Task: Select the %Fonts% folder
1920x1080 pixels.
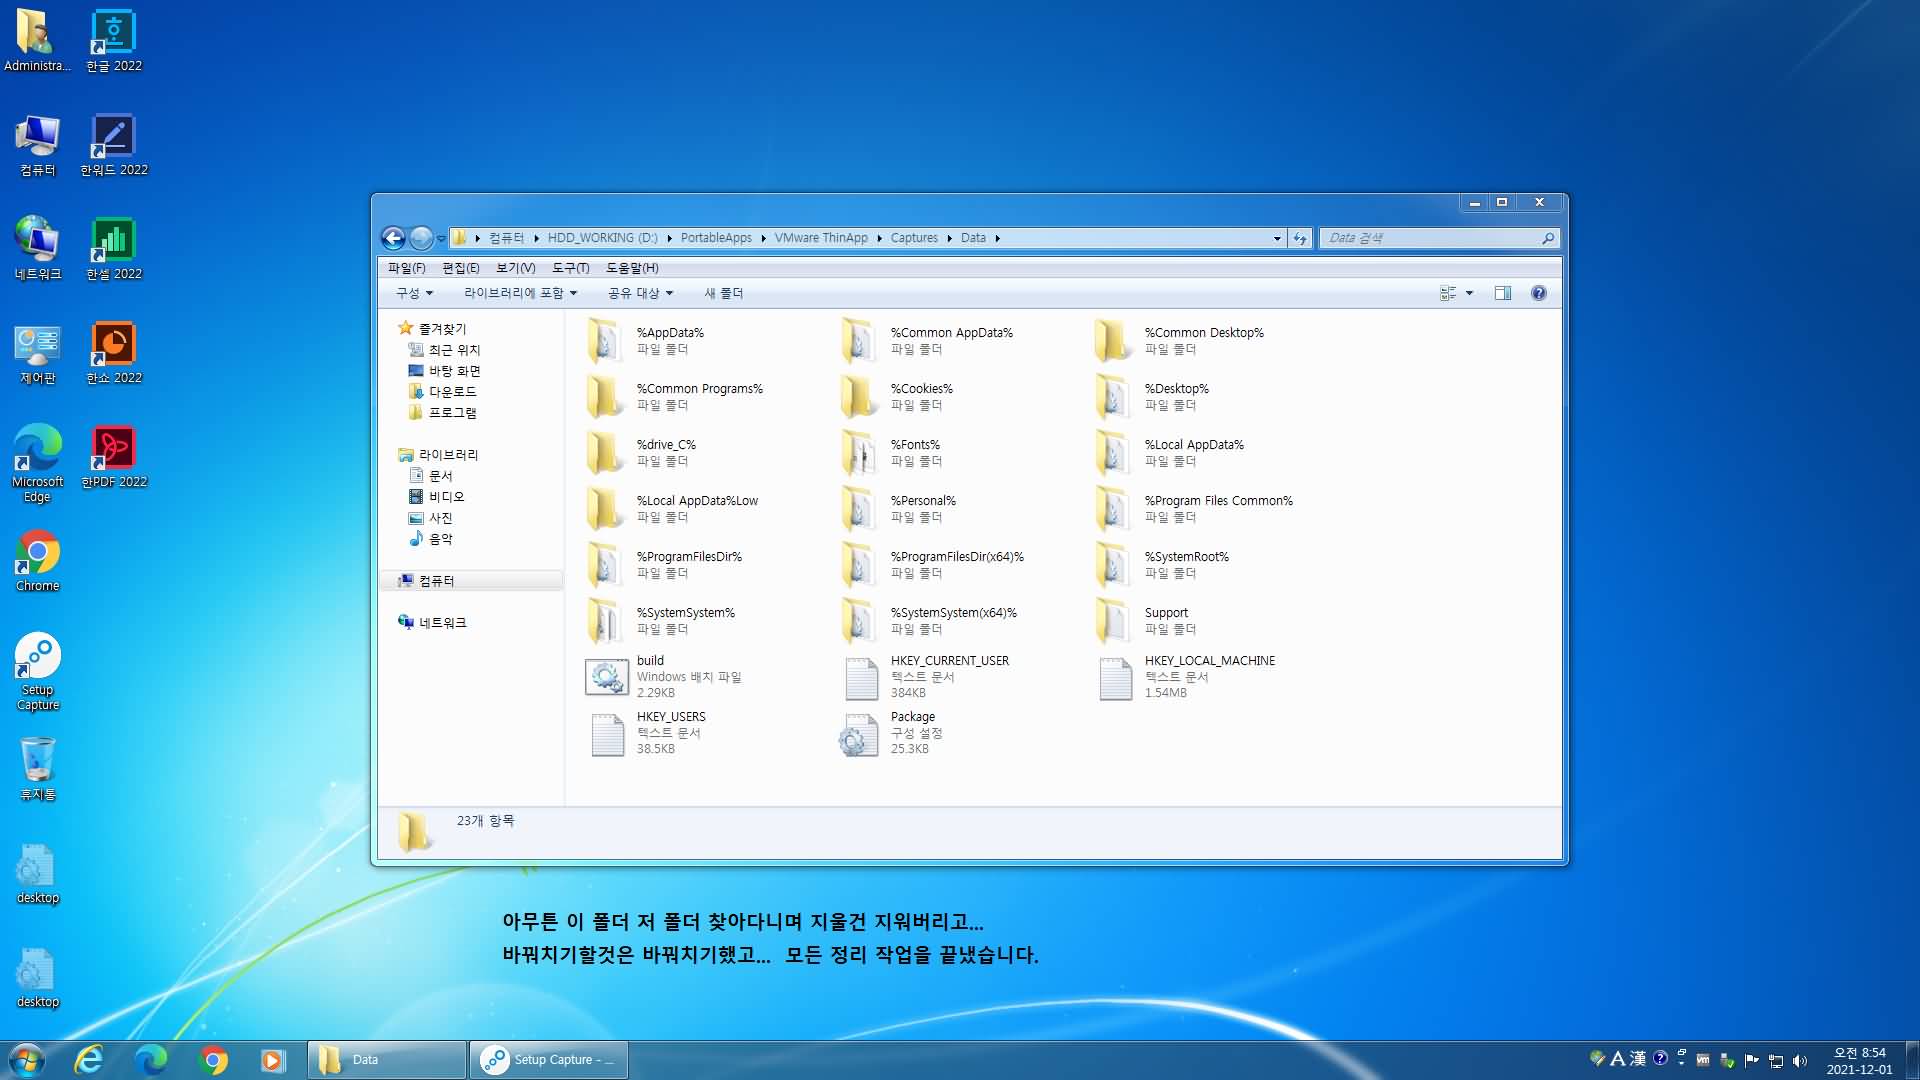Action: click(892, 453)
